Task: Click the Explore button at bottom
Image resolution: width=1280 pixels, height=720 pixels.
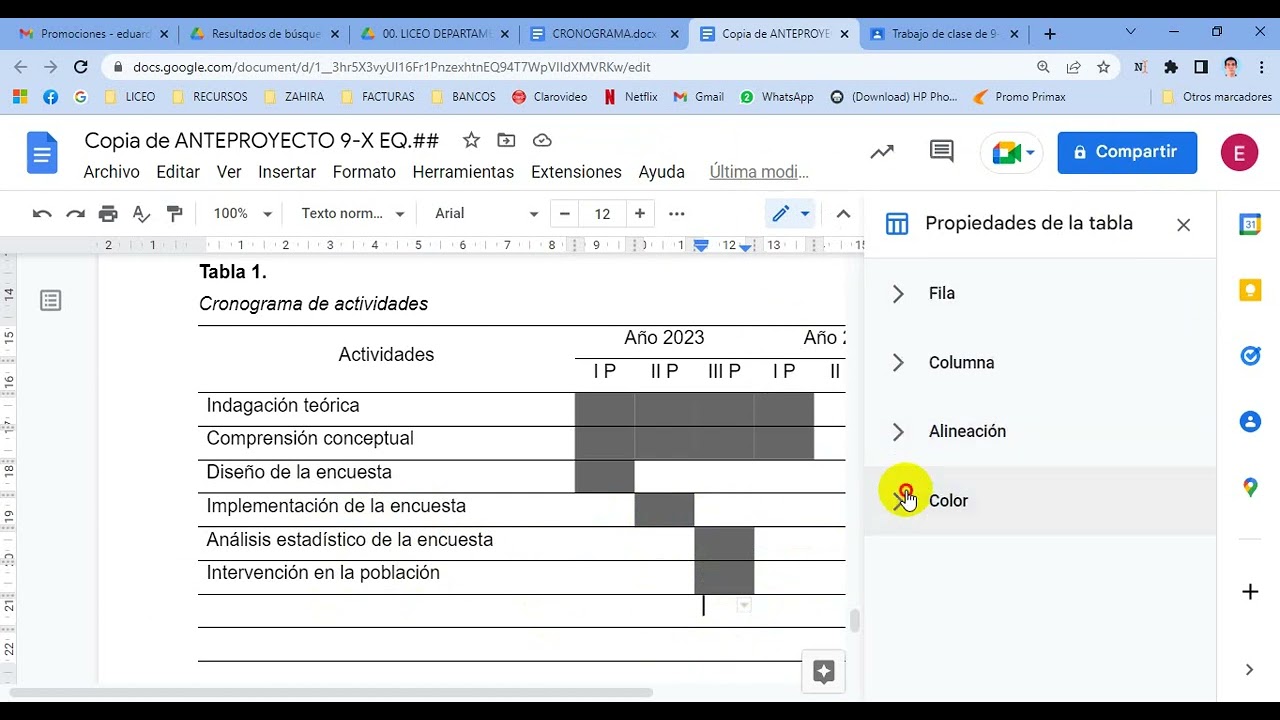Action: pos(824,672)
